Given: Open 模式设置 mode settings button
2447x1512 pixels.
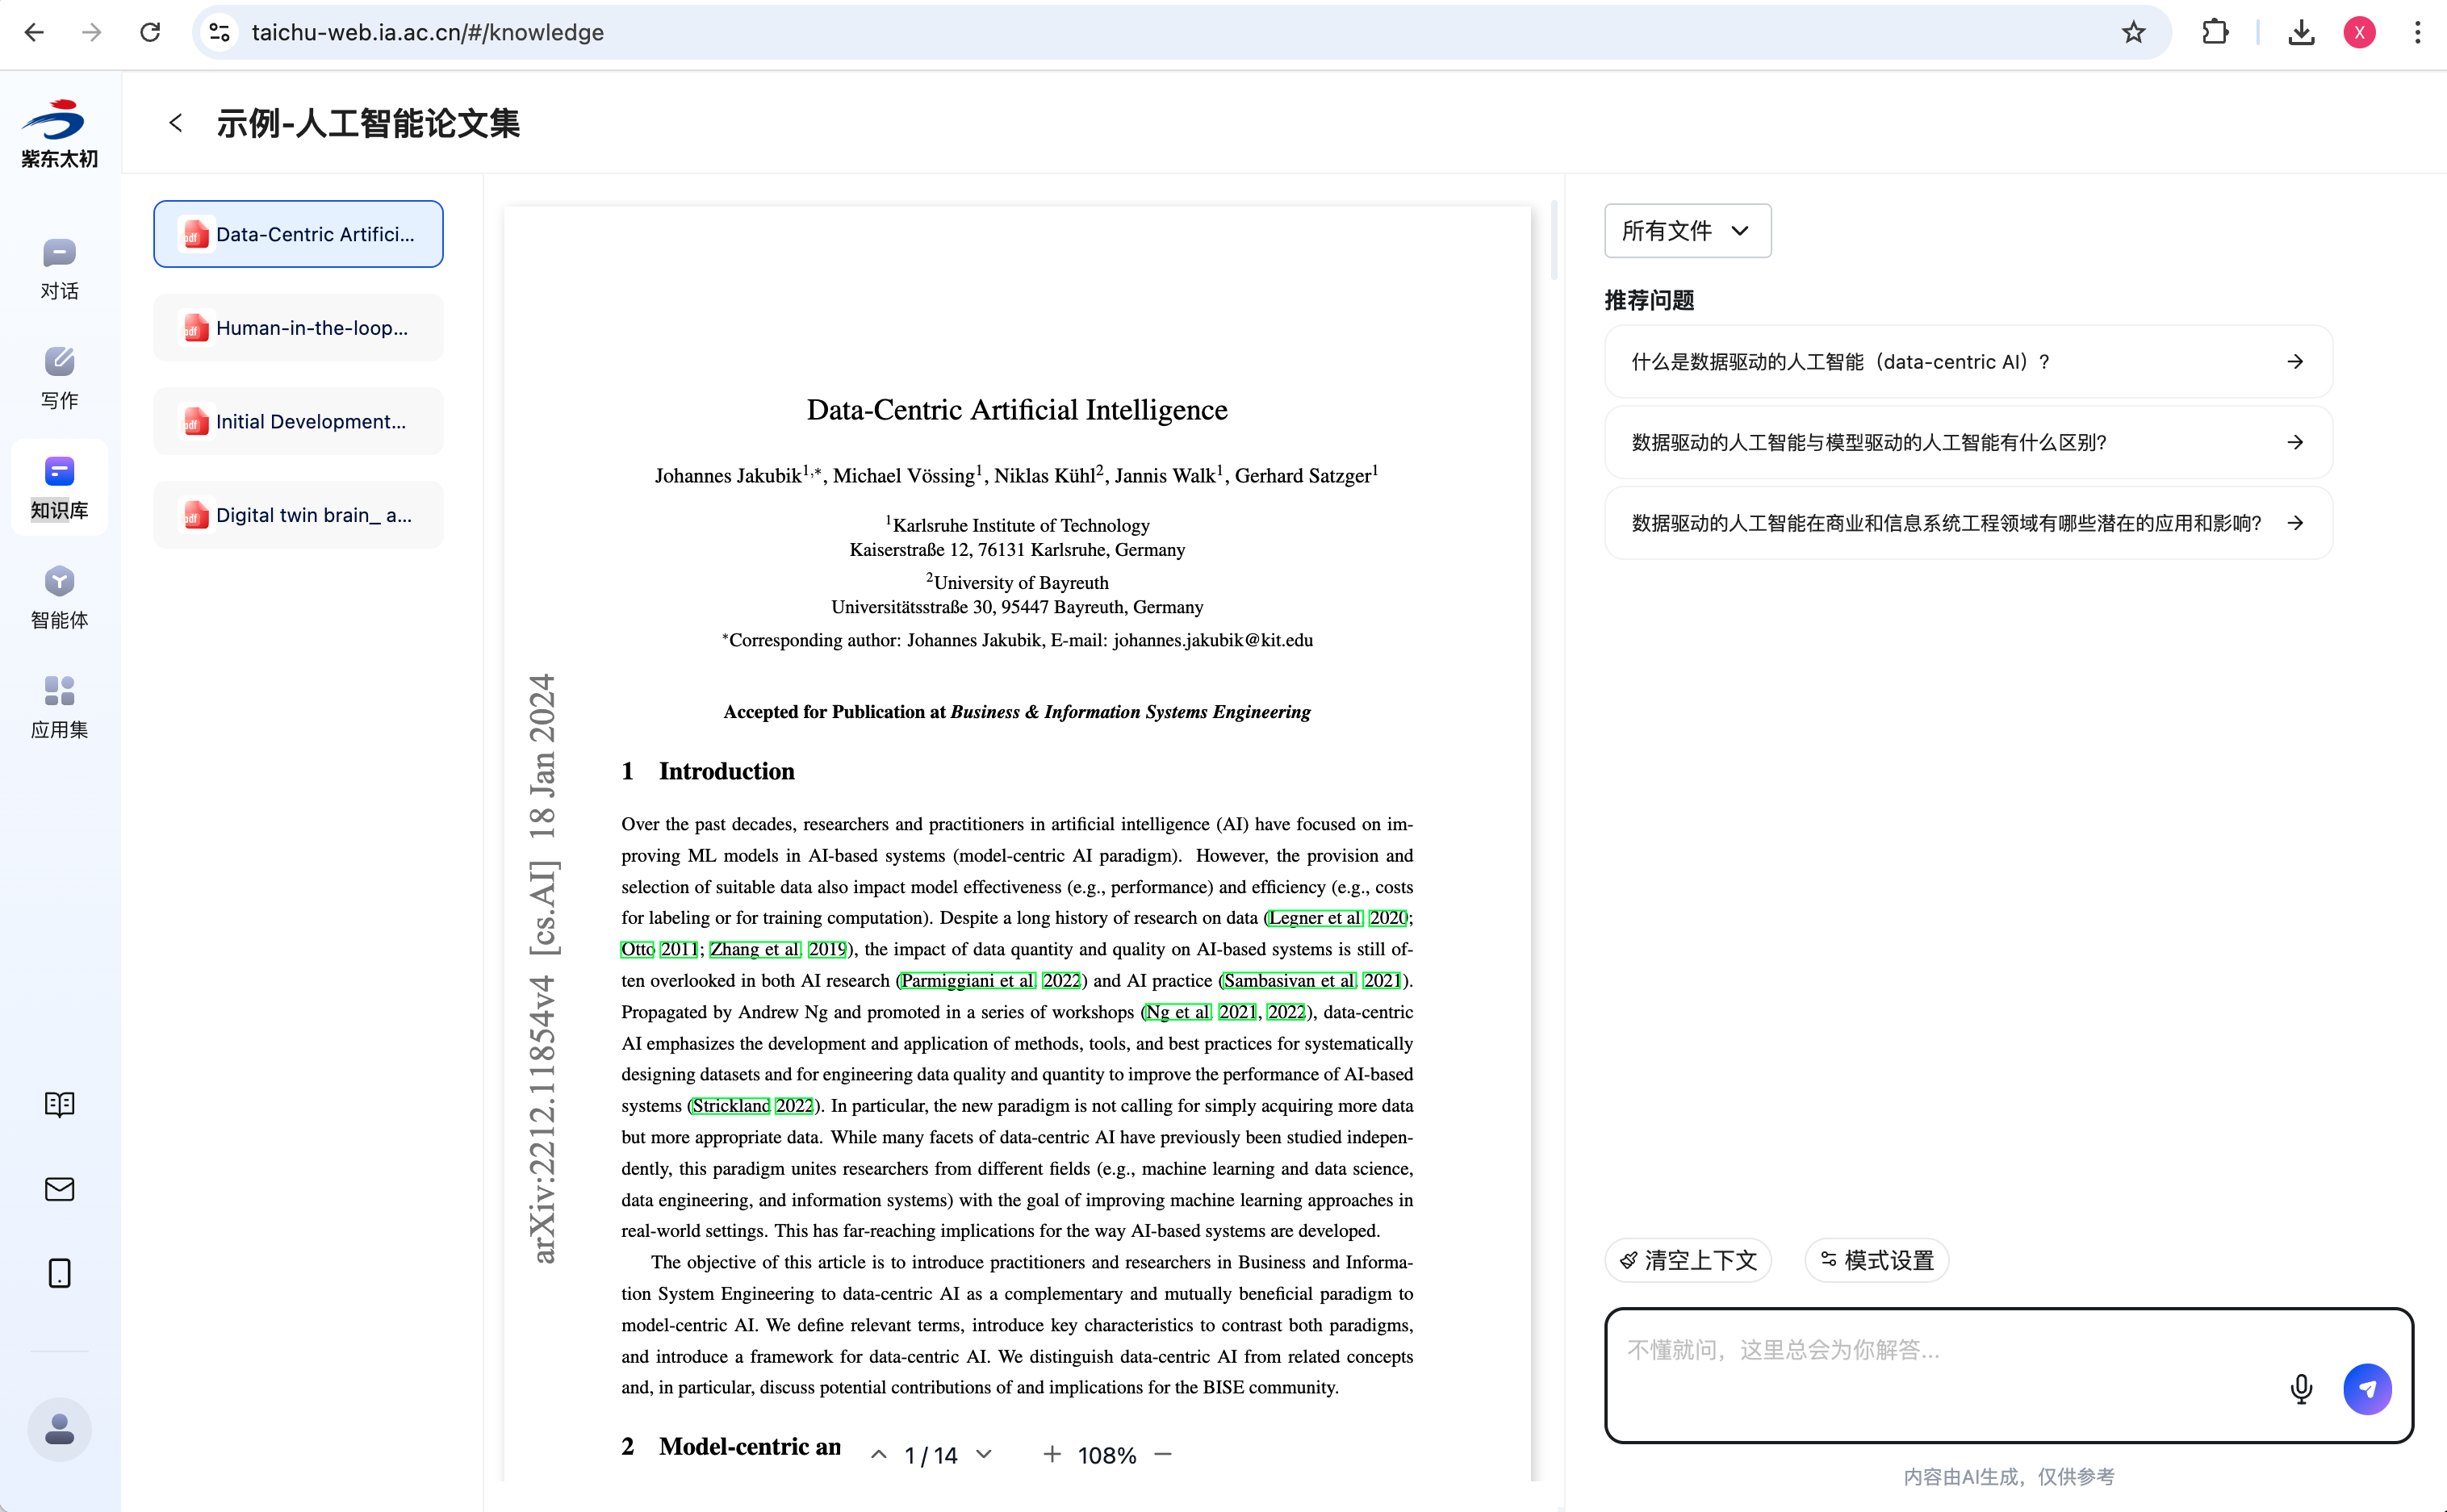Looking at the screenshot, I should click(1876, 1260).
